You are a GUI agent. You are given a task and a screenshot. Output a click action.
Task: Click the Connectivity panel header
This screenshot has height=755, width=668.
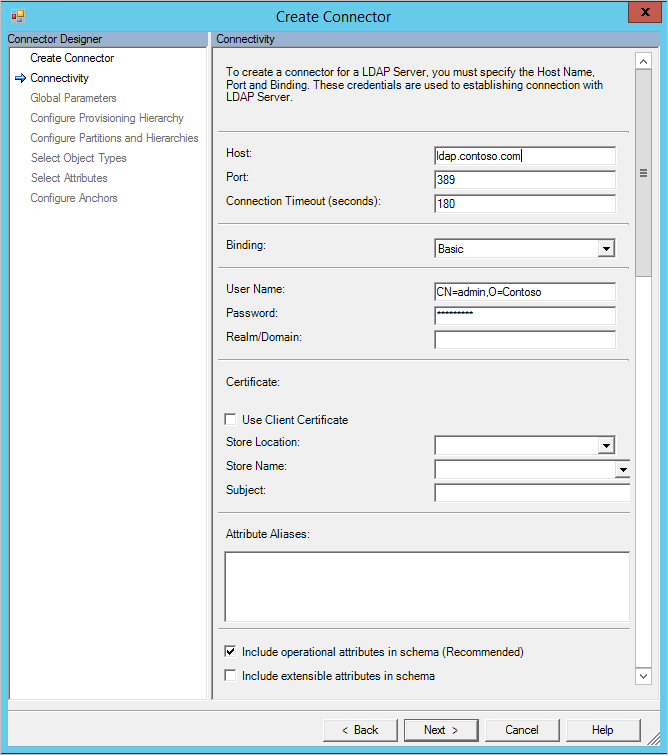coord(437,39)
